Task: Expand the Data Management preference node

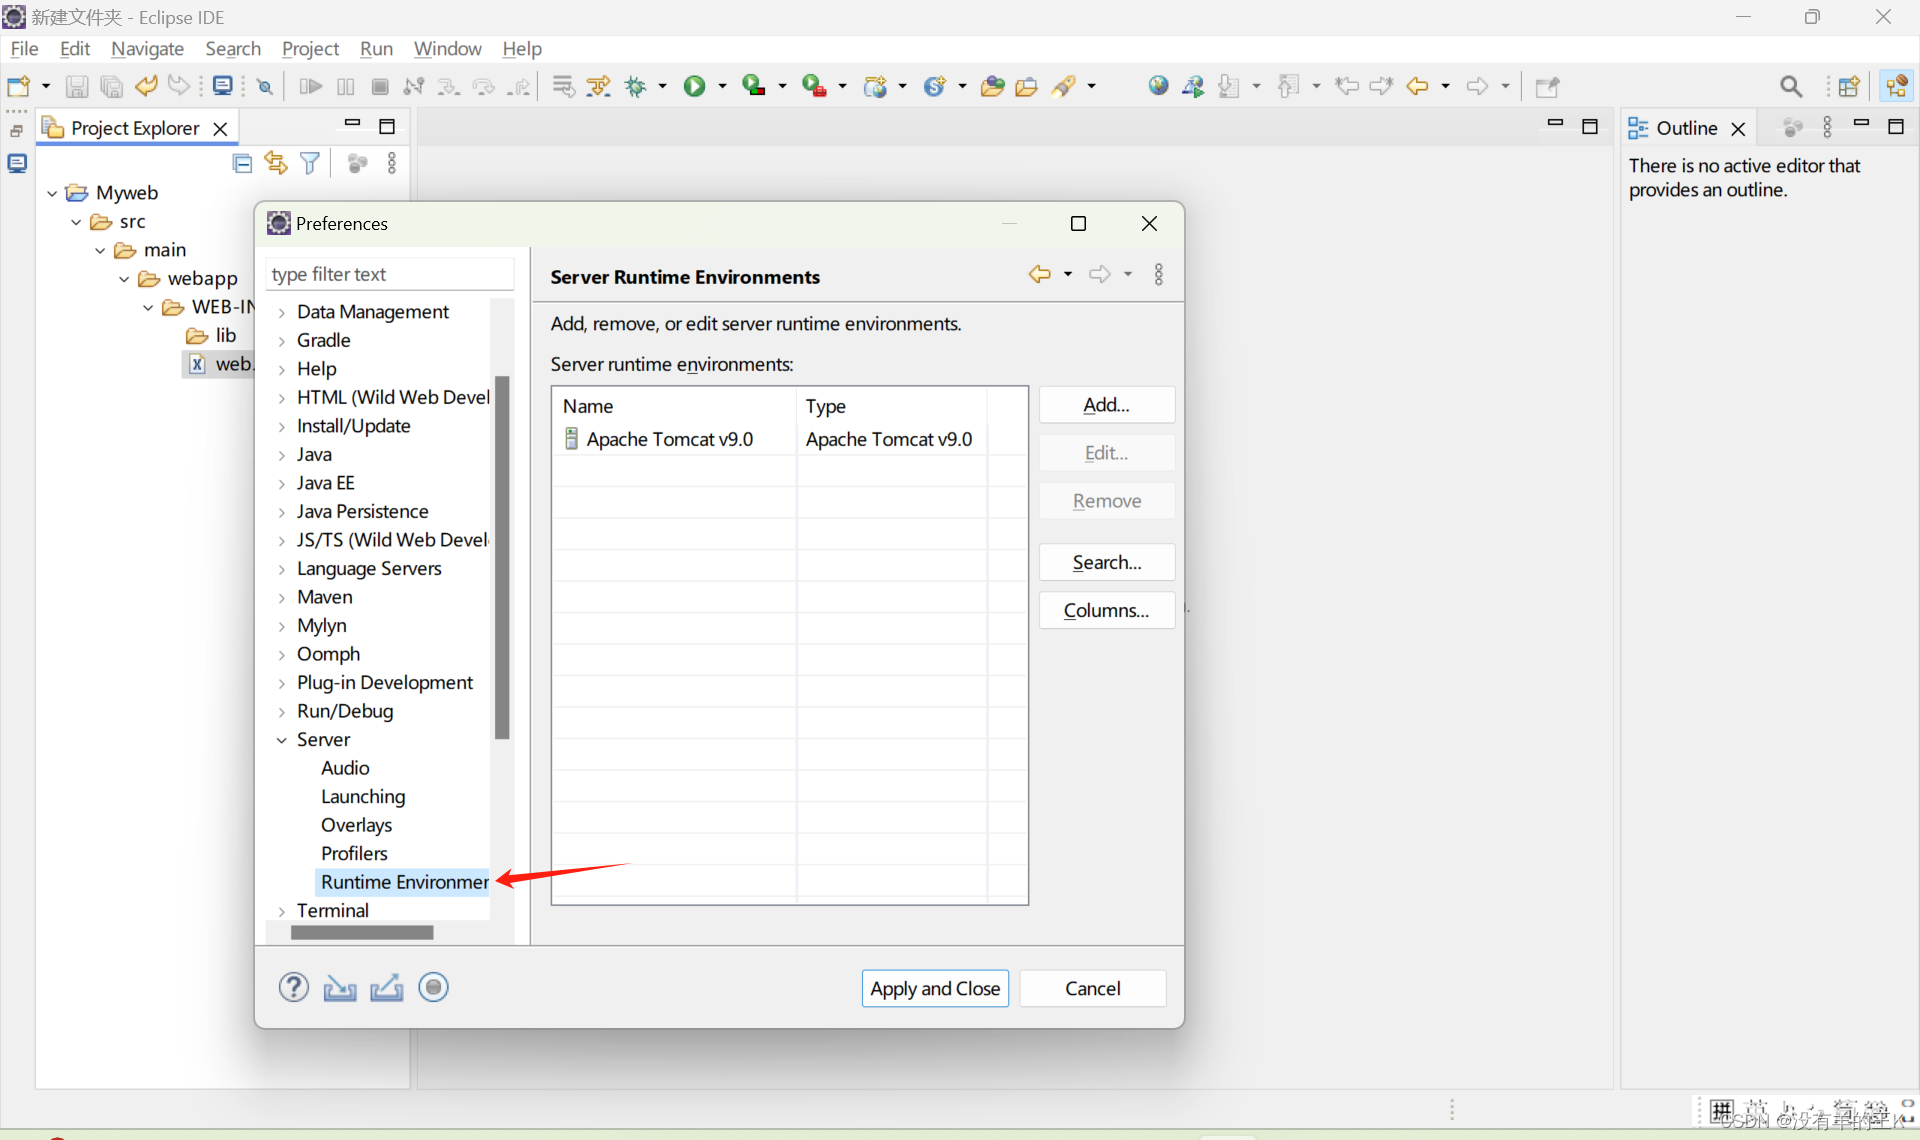Action: tap(282, 313)
